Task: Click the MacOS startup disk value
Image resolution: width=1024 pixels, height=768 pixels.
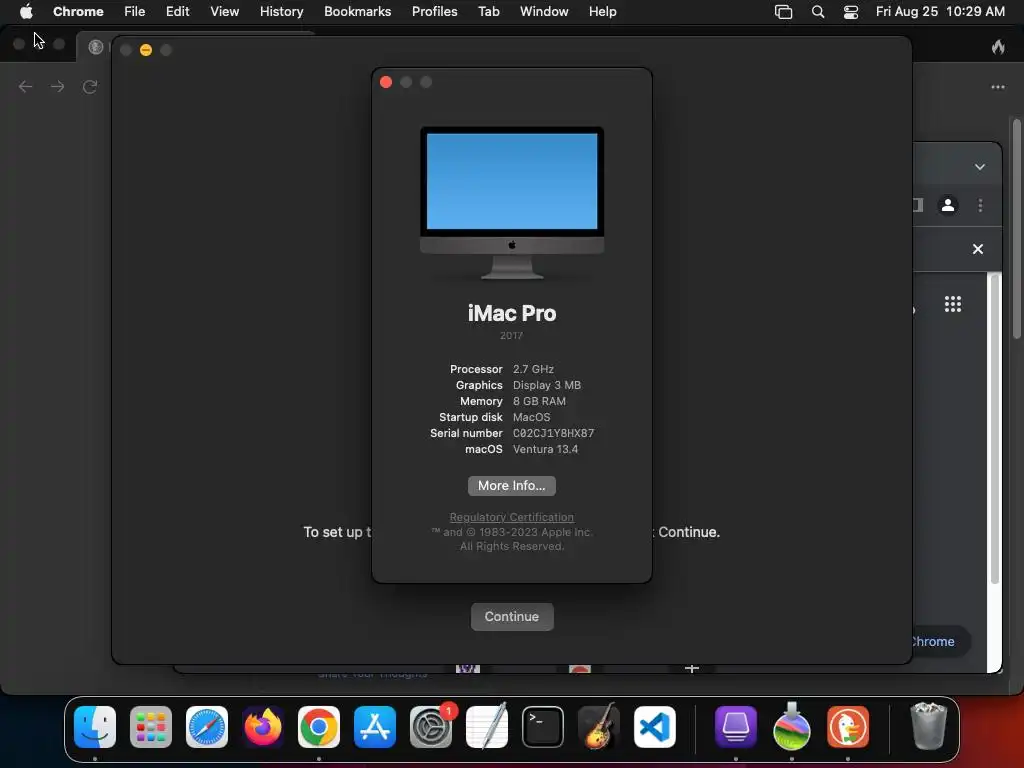Action: 532,417
